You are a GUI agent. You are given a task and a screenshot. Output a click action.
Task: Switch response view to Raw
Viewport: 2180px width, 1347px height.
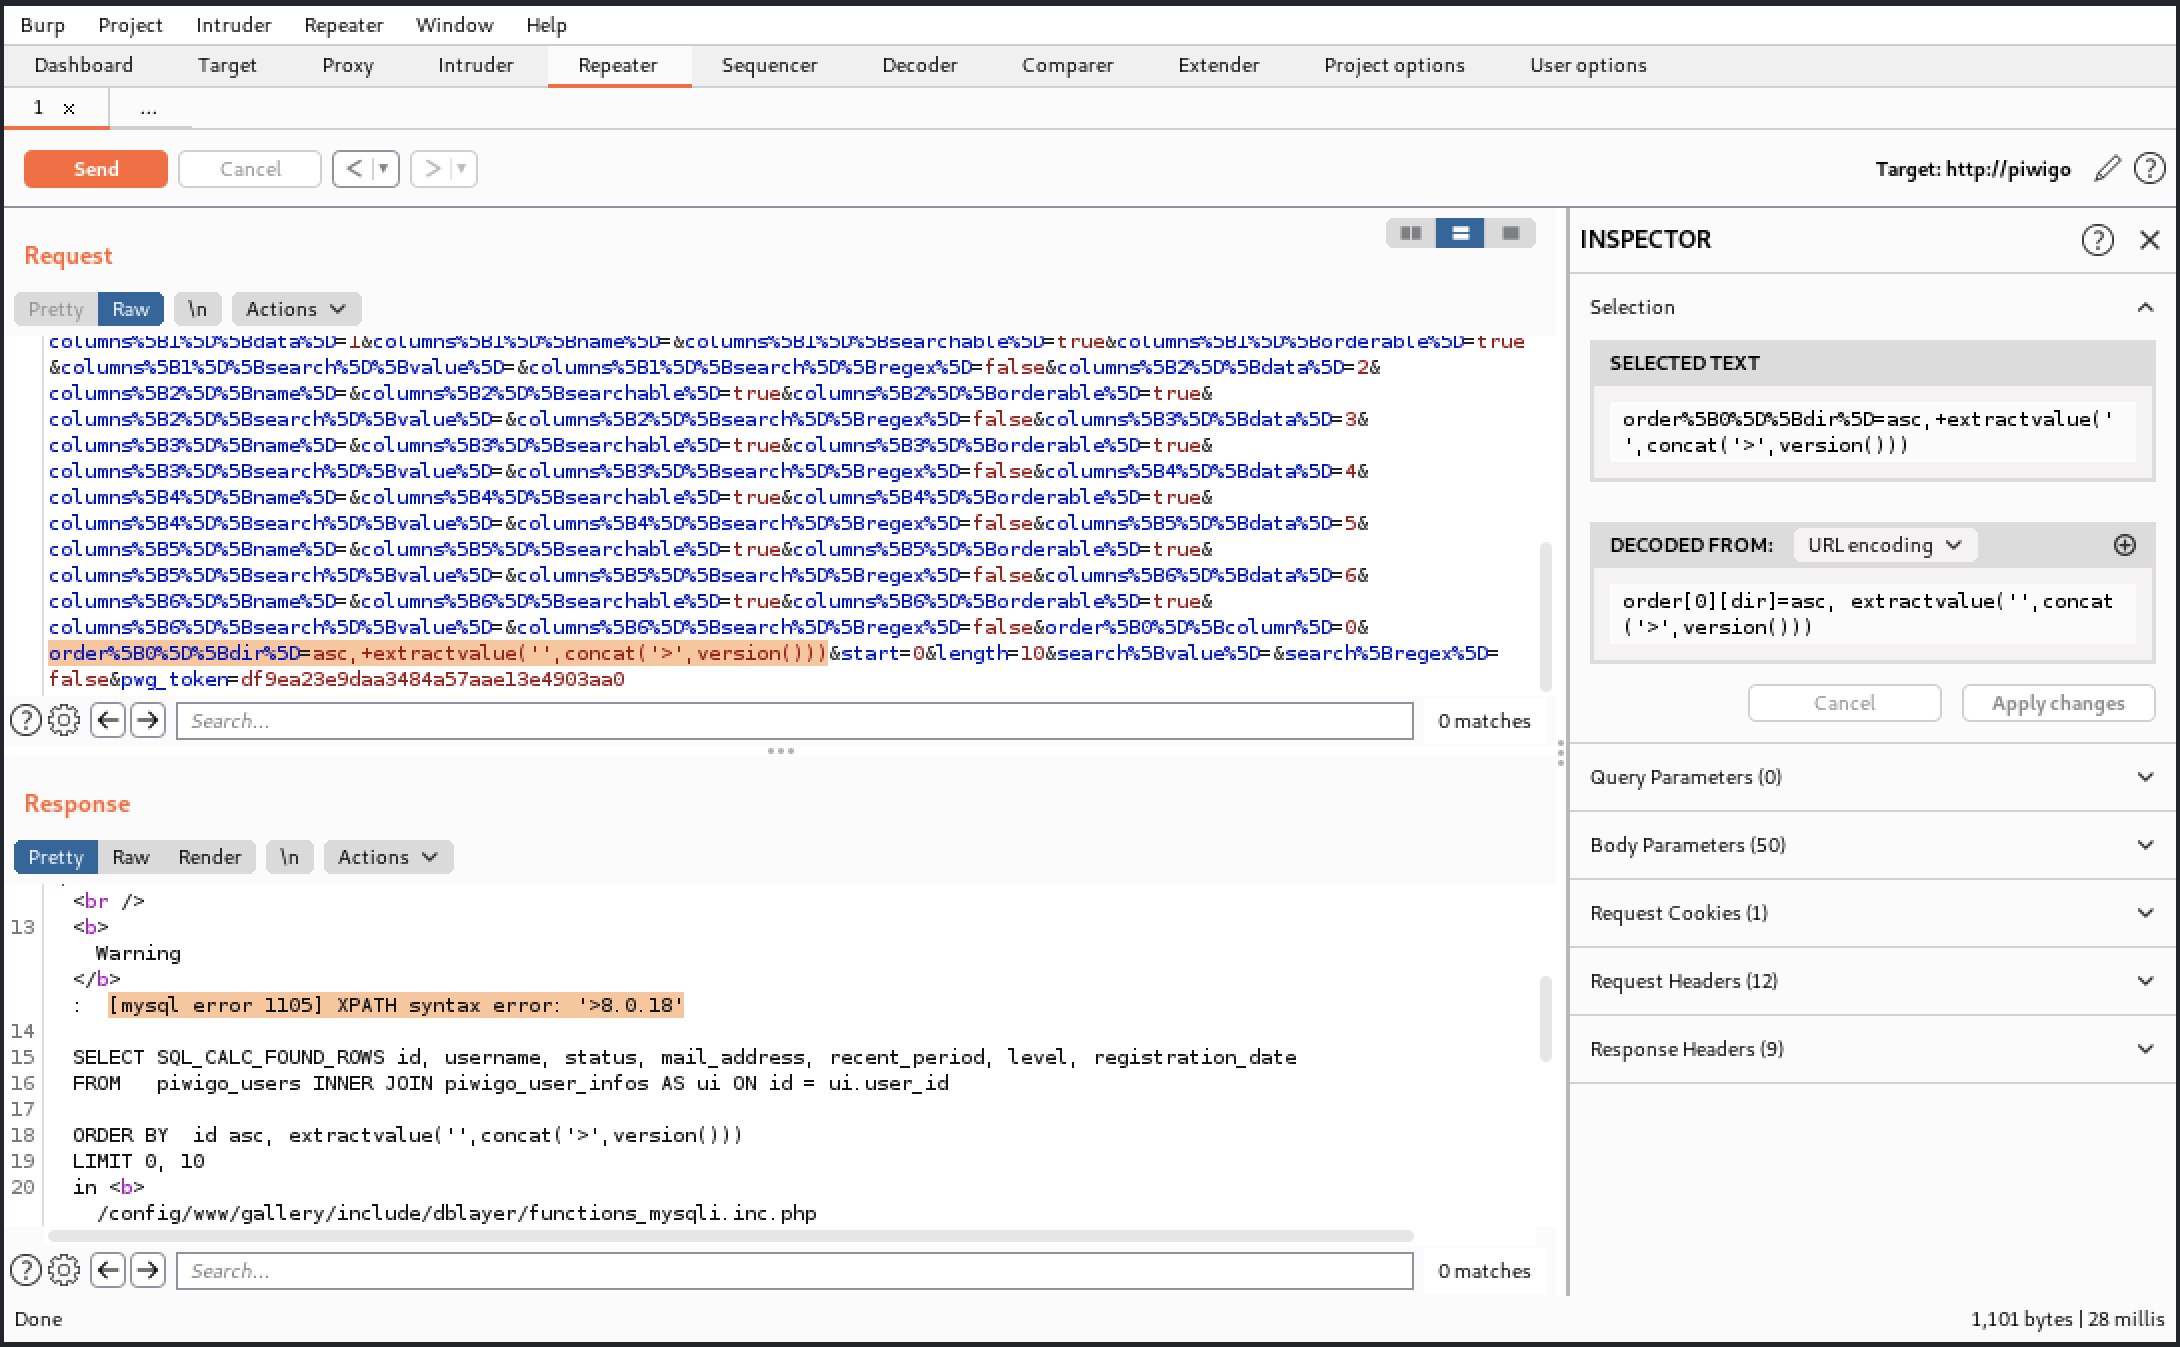tap(131, 857)
